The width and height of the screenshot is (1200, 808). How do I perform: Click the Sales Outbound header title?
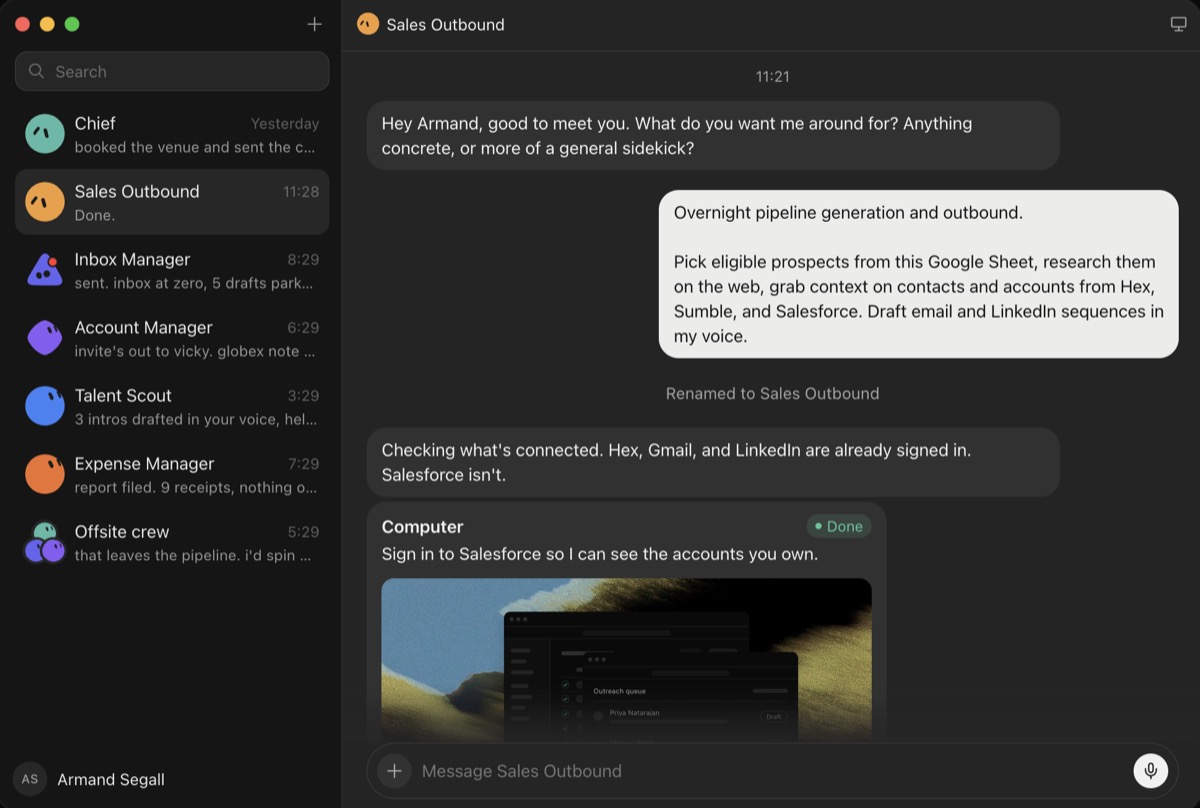(445, 24)
